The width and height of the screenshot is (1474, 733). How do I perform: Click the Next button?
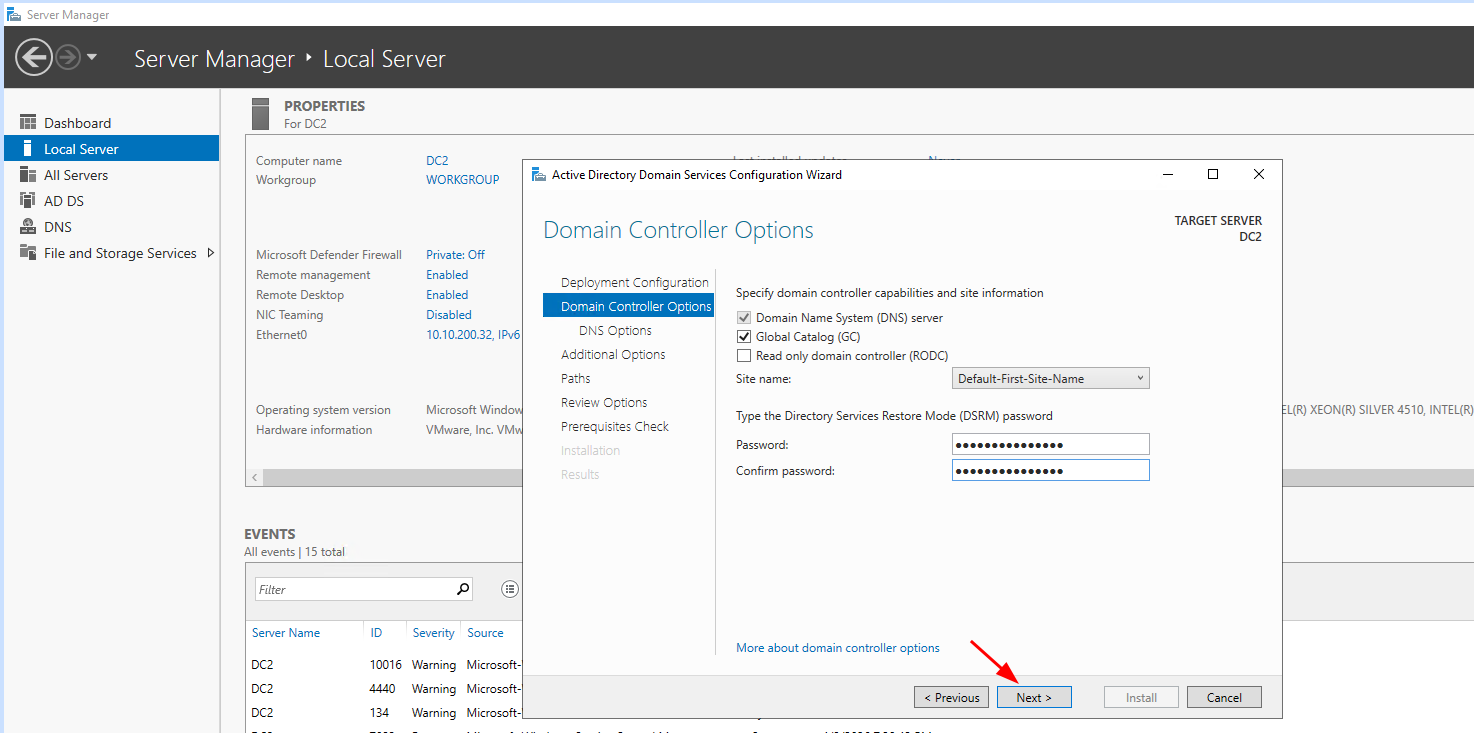click(x=1033, y=697)
